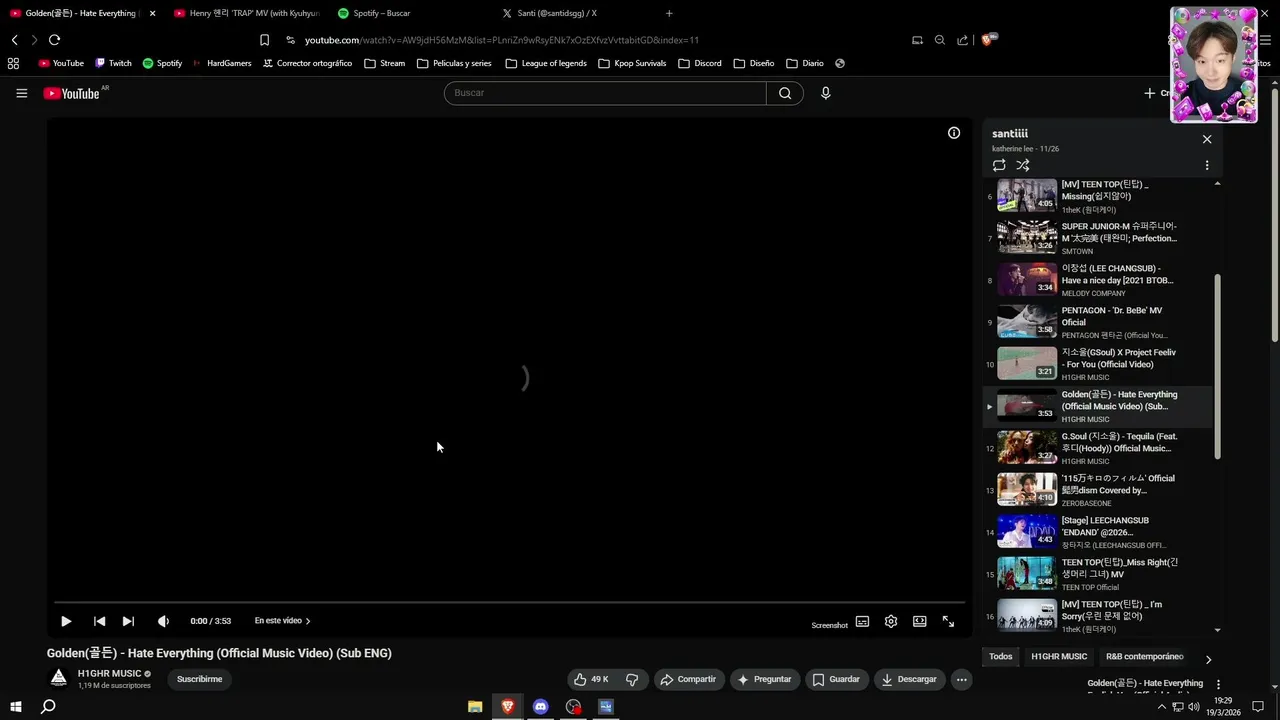1280x720 pixels.
Task: Take a player Screenshot
Action: pyautogui.click(x=829, y=625)
